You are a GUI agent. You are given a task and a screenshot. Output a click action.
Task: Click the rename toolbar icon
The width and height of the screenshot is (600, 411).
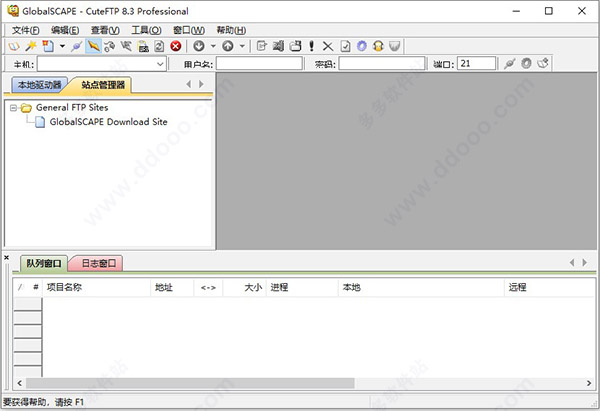278,46
